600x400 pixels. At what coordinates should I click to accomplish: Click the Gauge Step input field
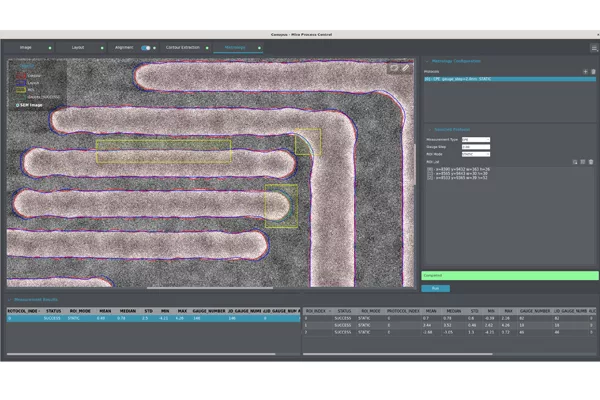point(475,147)
